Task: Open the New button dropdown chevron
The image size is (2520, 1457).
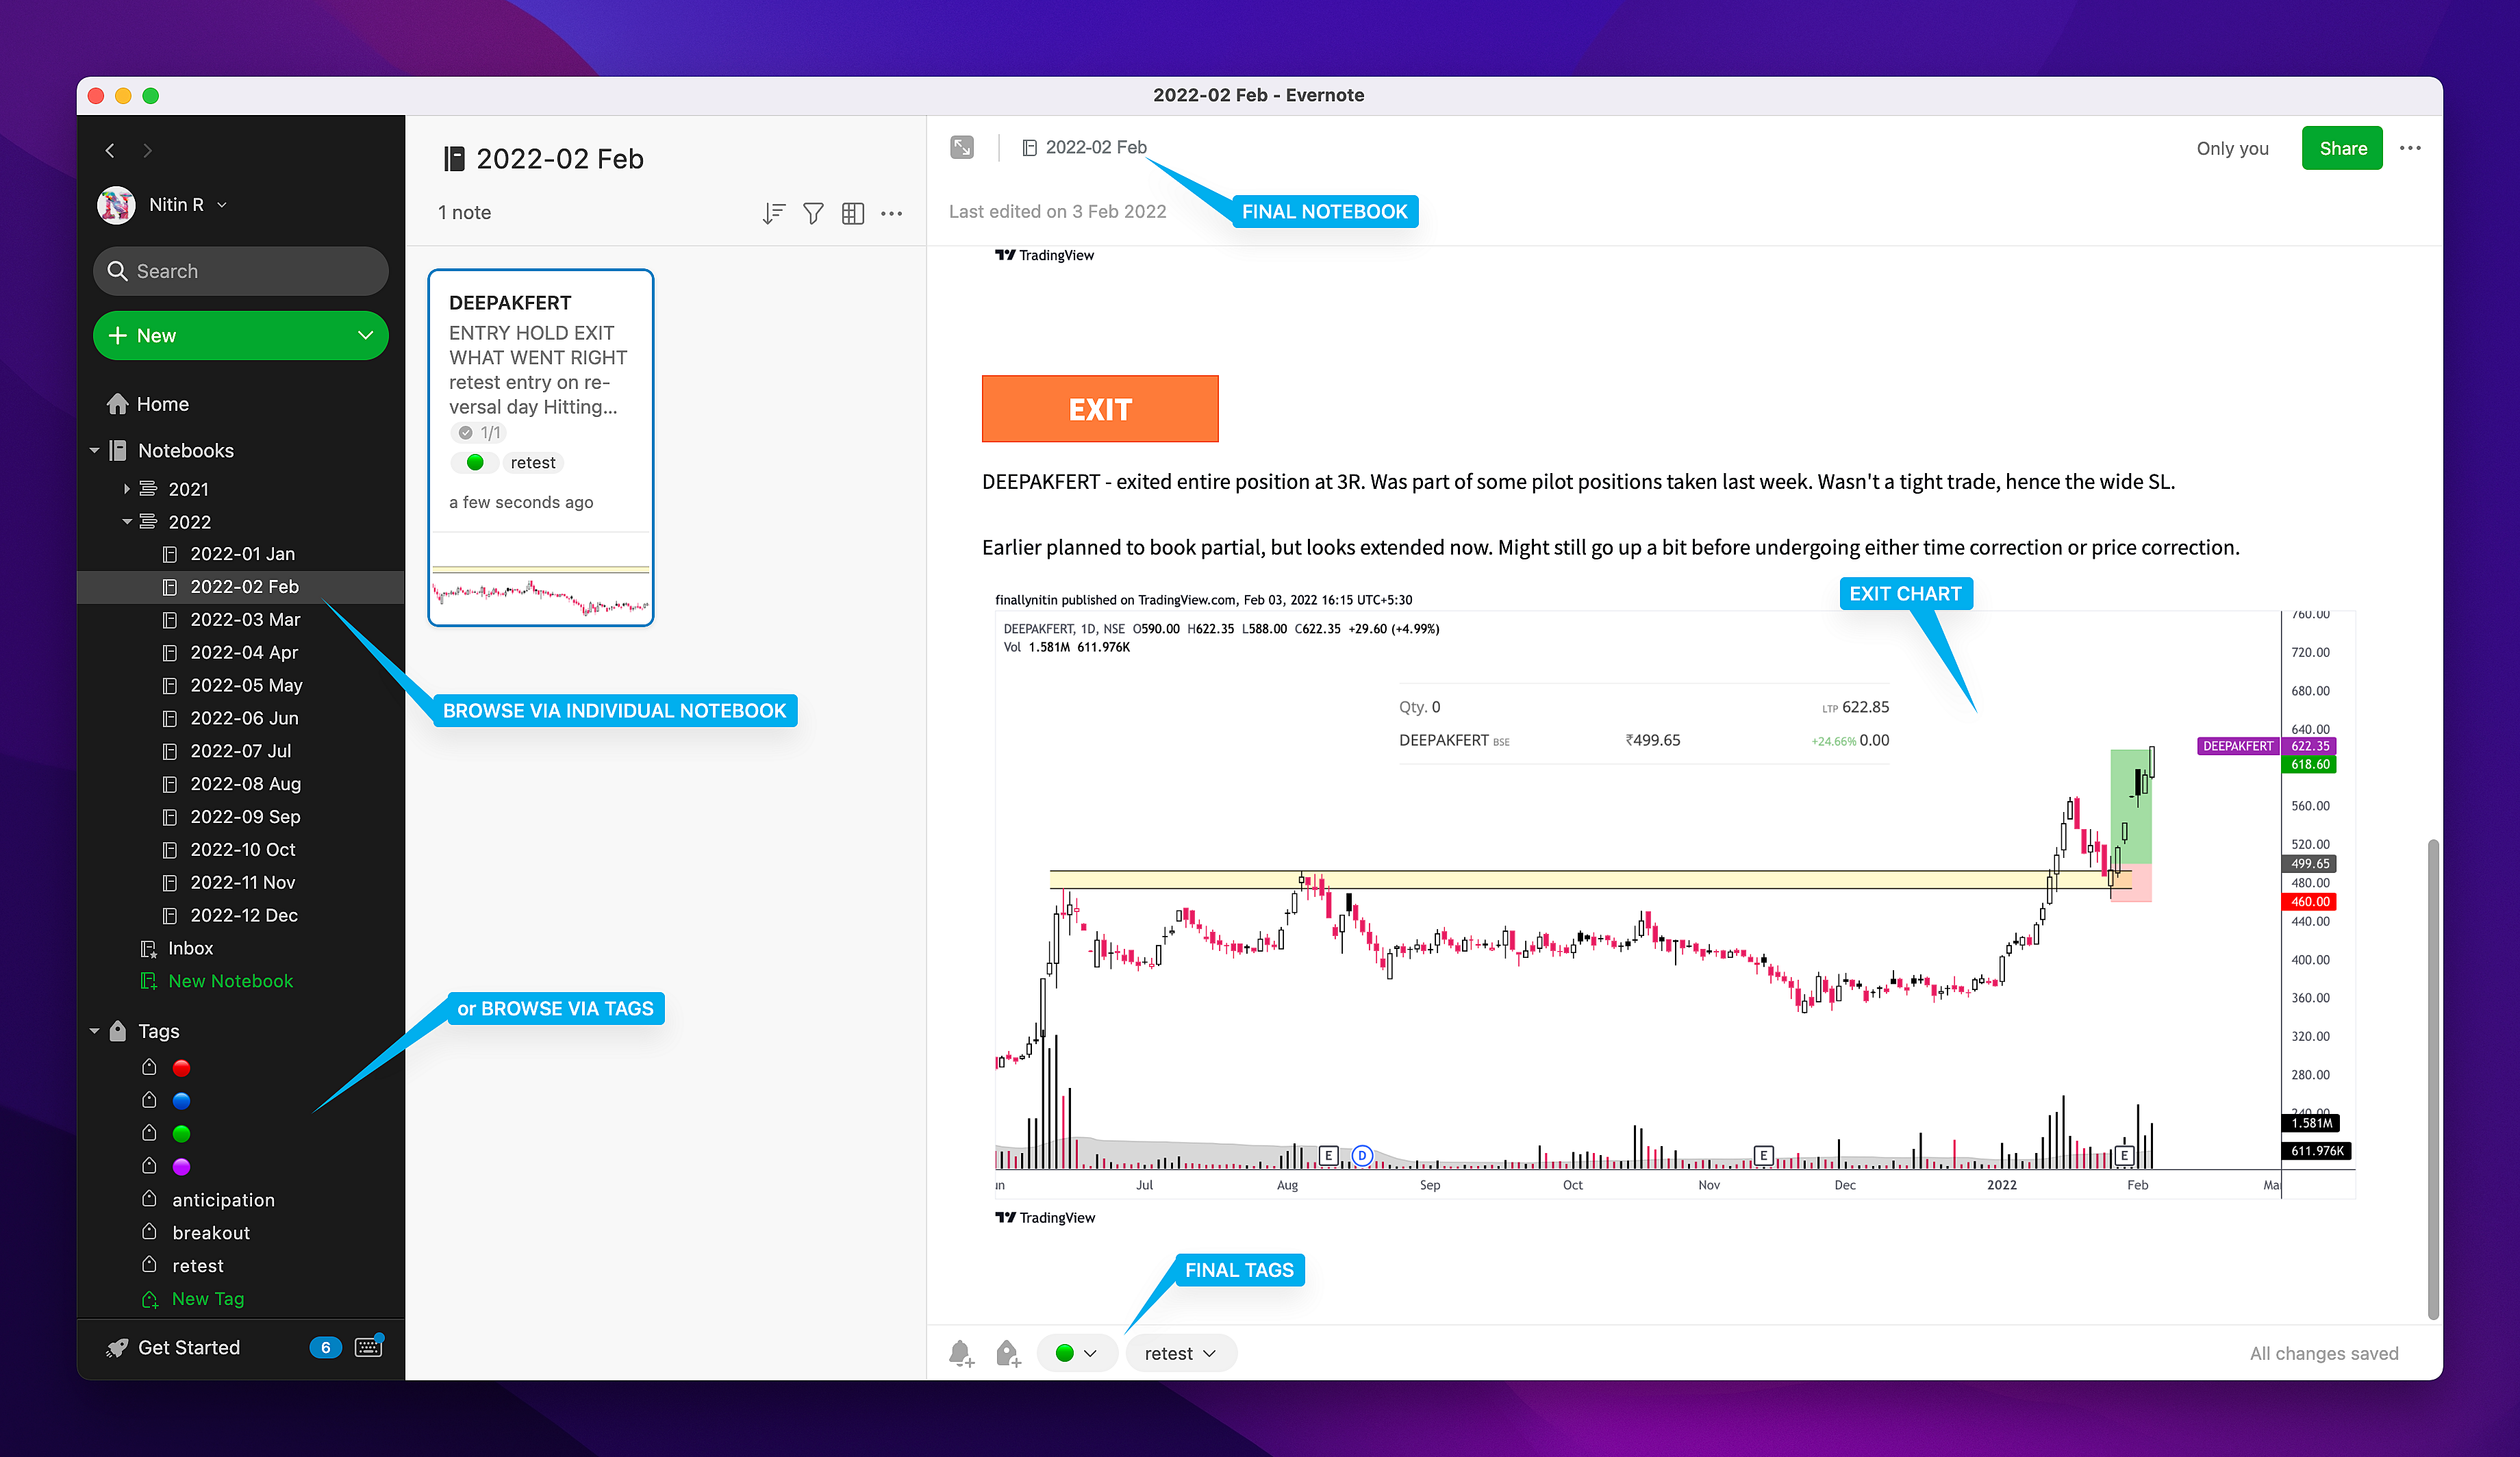Action: pos(365,335)
